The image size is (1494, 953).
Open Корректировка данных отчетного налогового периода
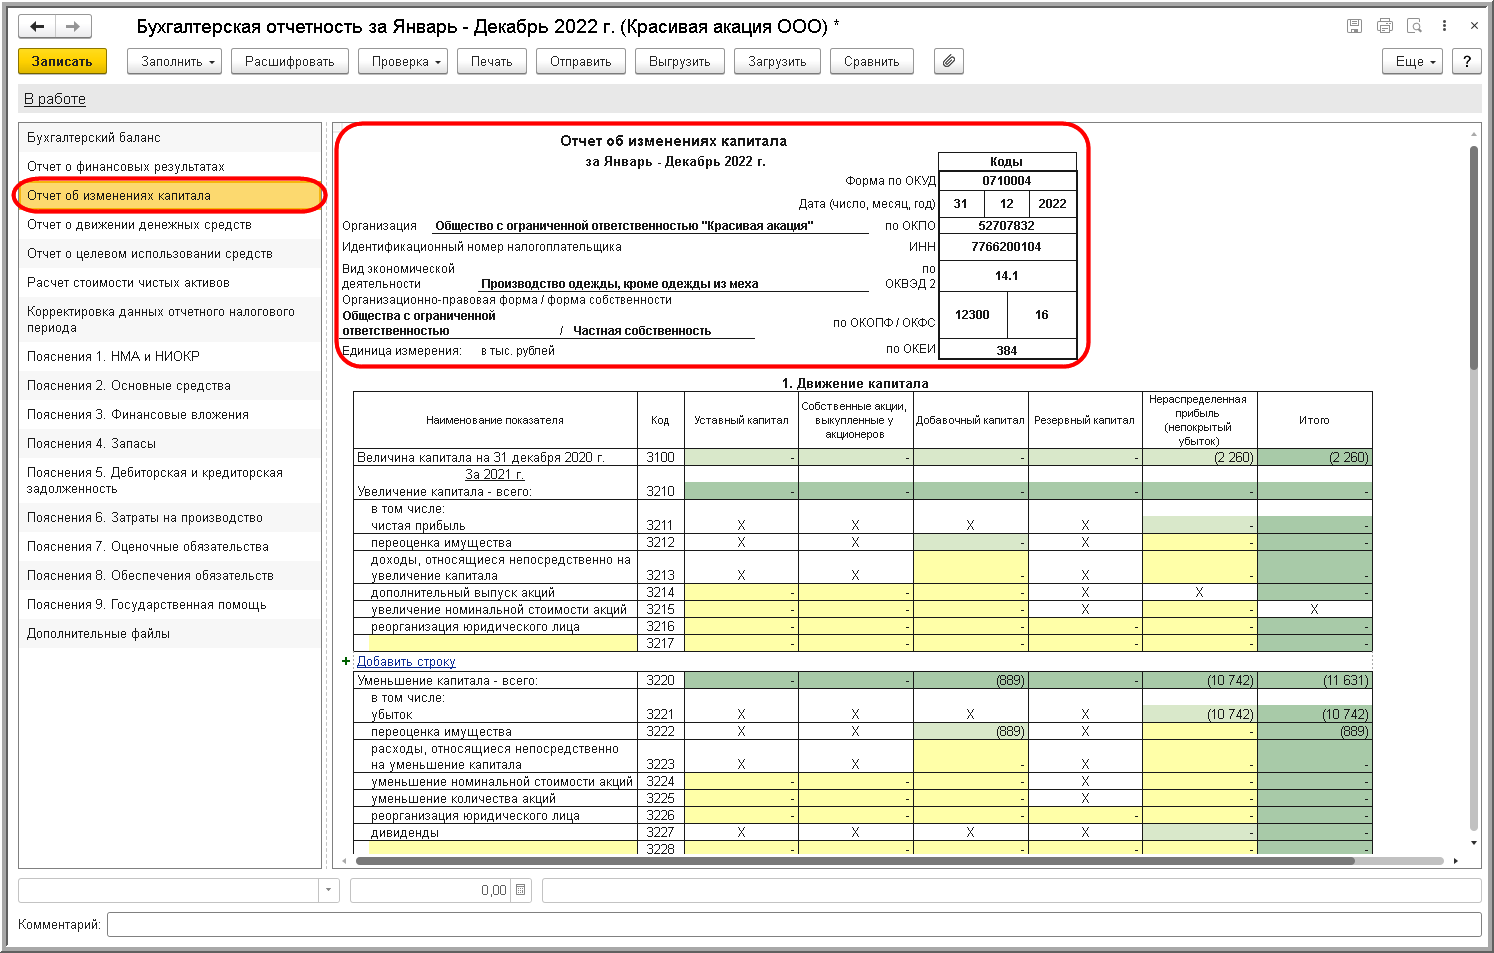click(170, 320)
